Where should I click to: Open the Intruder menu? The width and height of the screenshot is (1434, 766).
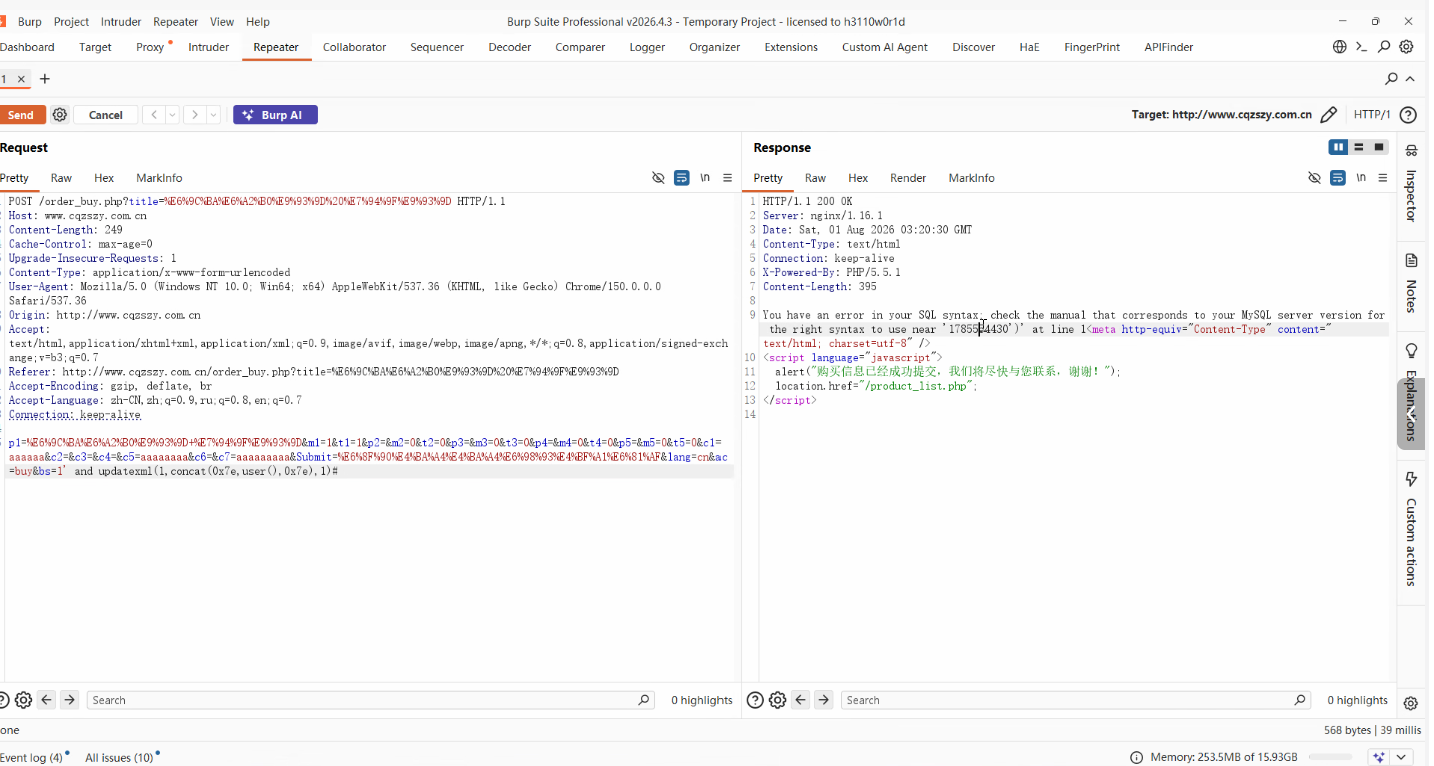[x=121, y=21]
